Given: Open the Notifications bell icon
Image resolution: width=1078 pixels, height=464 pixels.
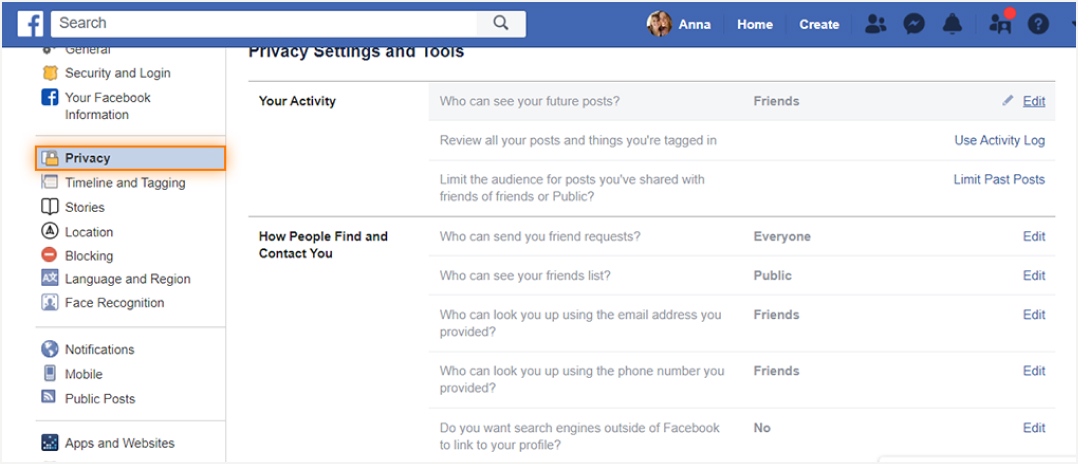Looking at the screenshot, I should pos(952,25).
